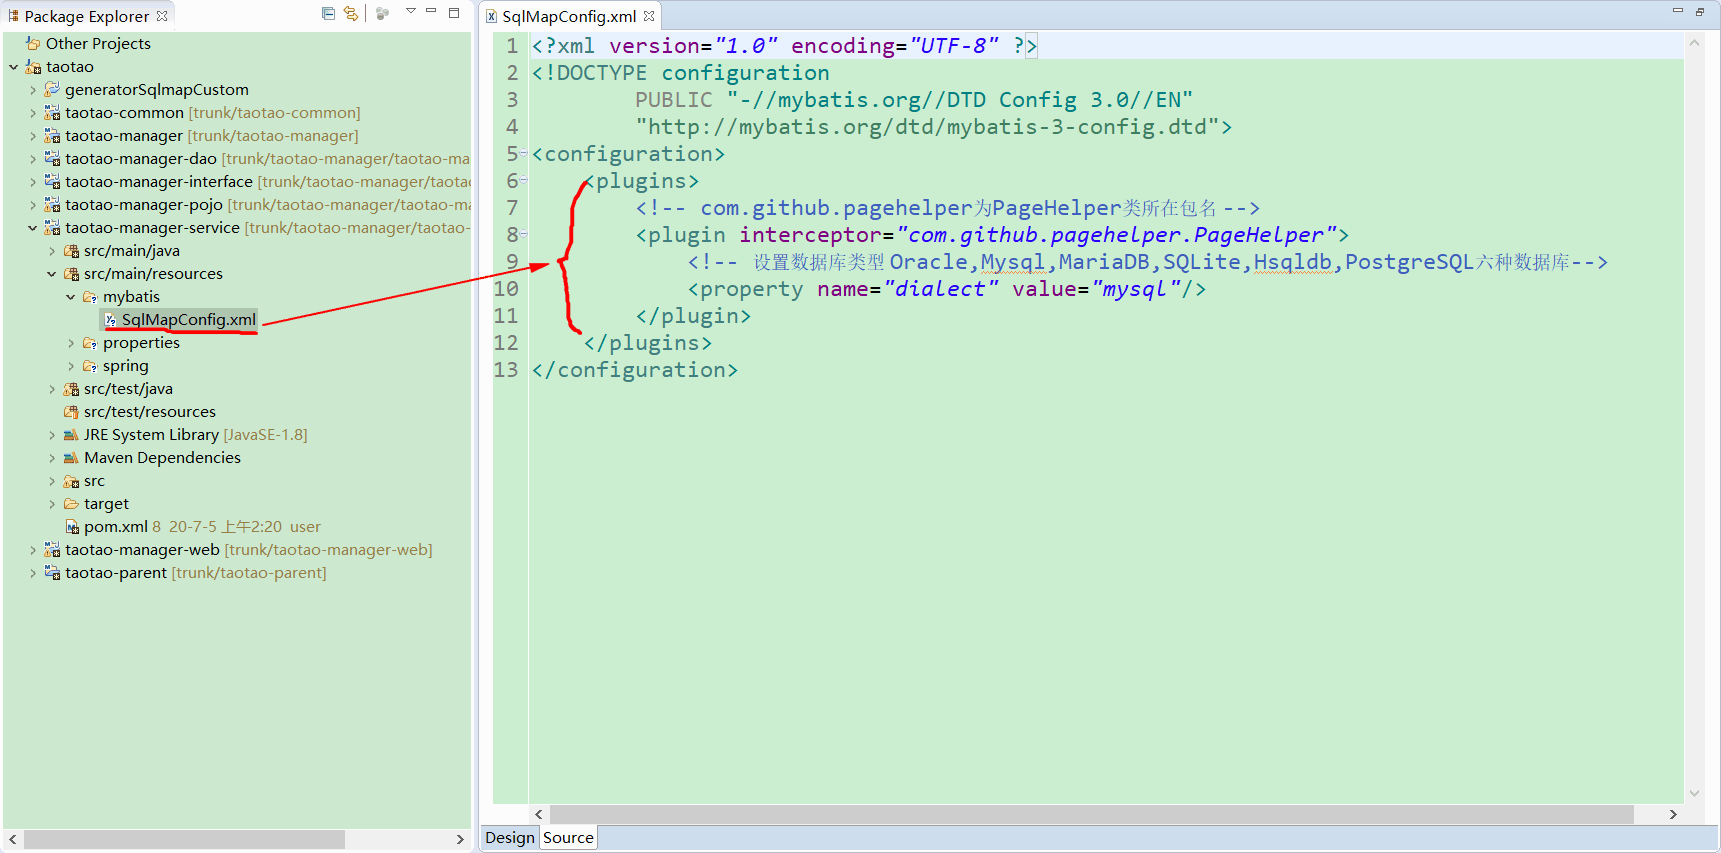Minimize the editor area
This screenshot has height=853, width=1721.
[x=1678, y=11]
